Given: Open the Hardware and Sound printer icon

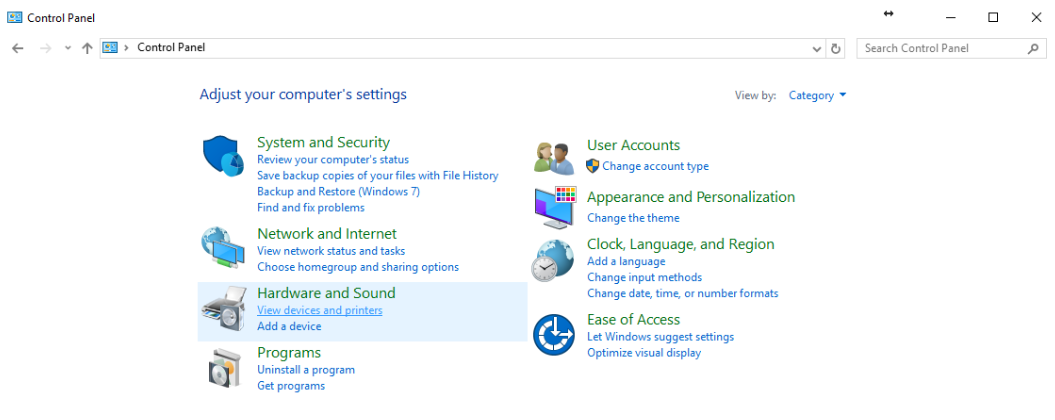Looking at the screenshot, I should click(x=224, y=308).
